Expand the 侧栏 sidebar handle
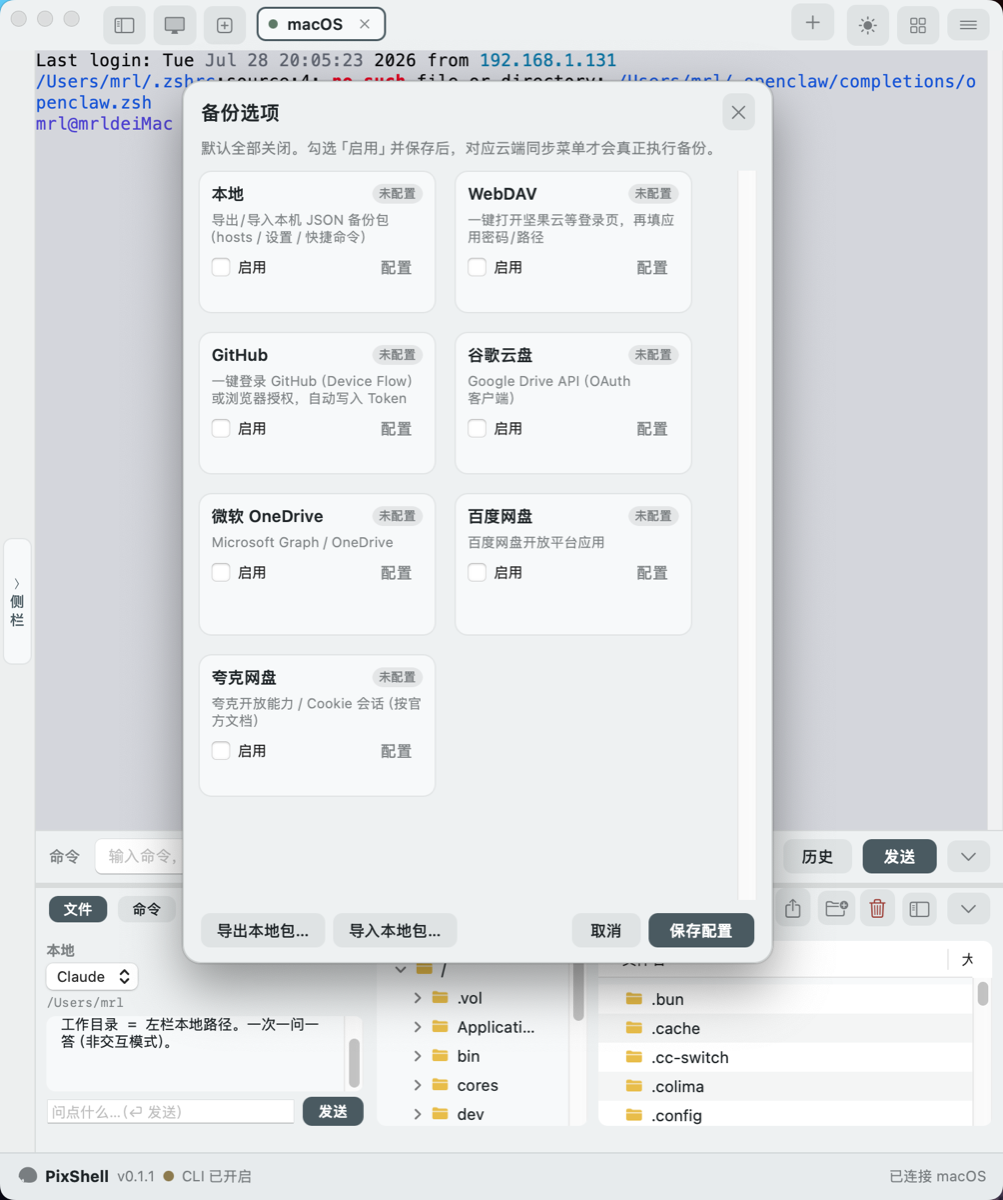 17,601
